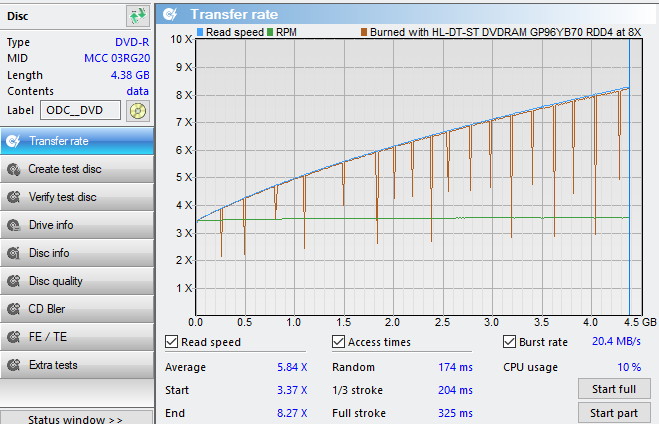
Task: Toggle the Access times checkbox
Action: coord(339,342)
